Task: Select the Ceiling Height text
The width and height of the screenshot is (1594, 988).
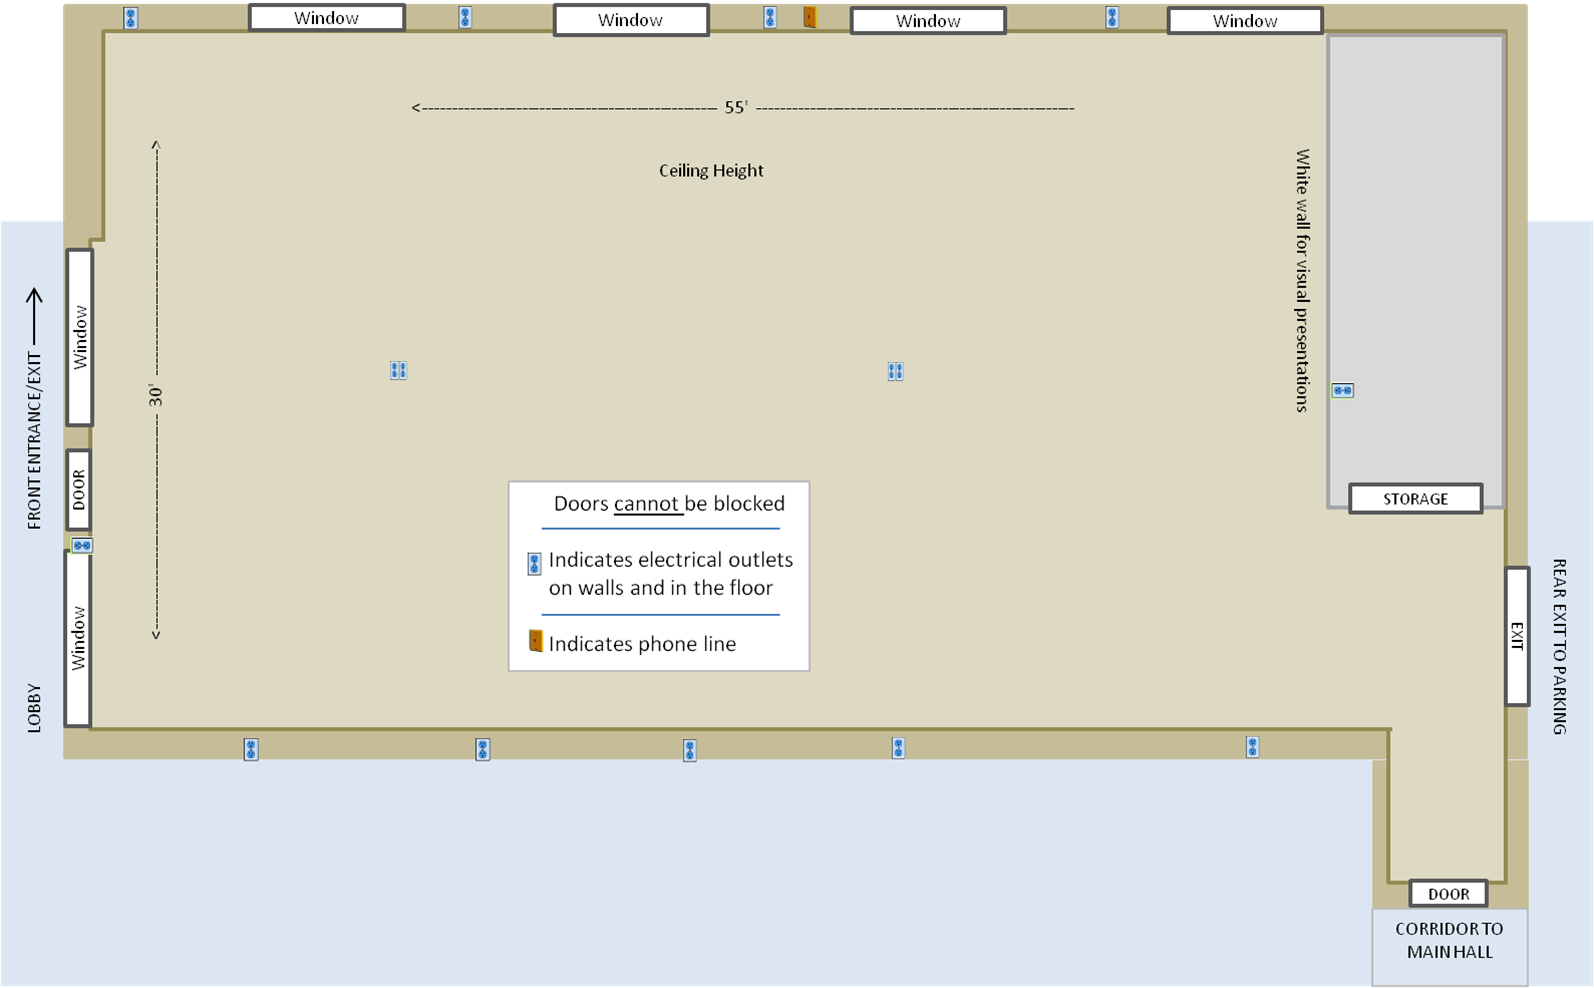Action: (x=711, y=171)
